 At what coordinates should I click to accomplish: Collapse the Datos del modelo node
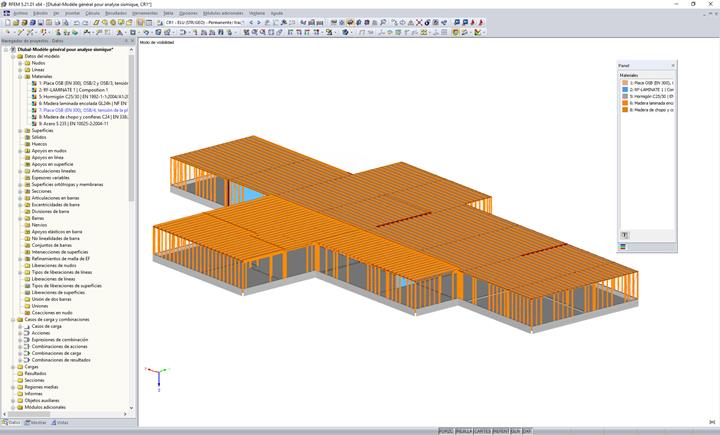coord(13,56)
